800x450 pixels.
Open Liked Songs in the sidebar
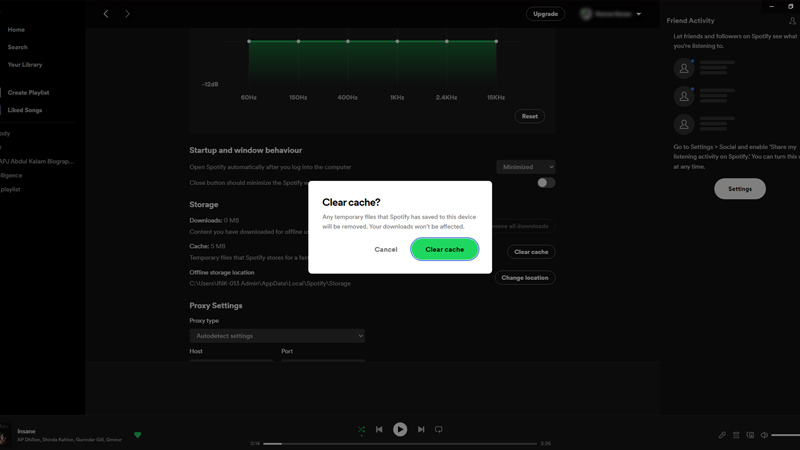(24, 110)
